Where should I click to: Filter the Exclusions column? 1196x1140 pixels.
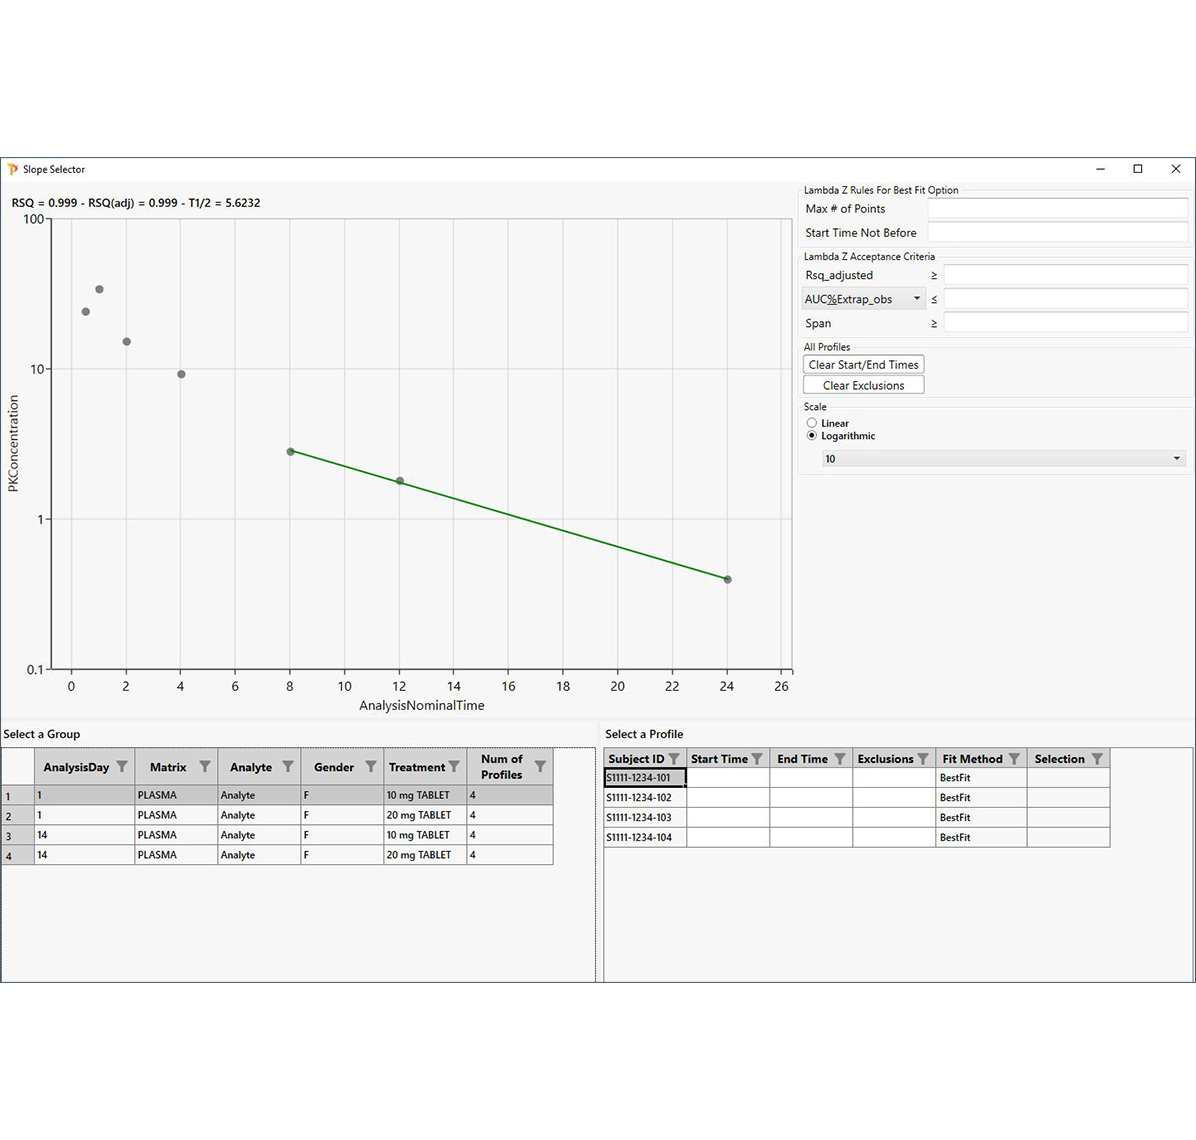click(922, 759)
